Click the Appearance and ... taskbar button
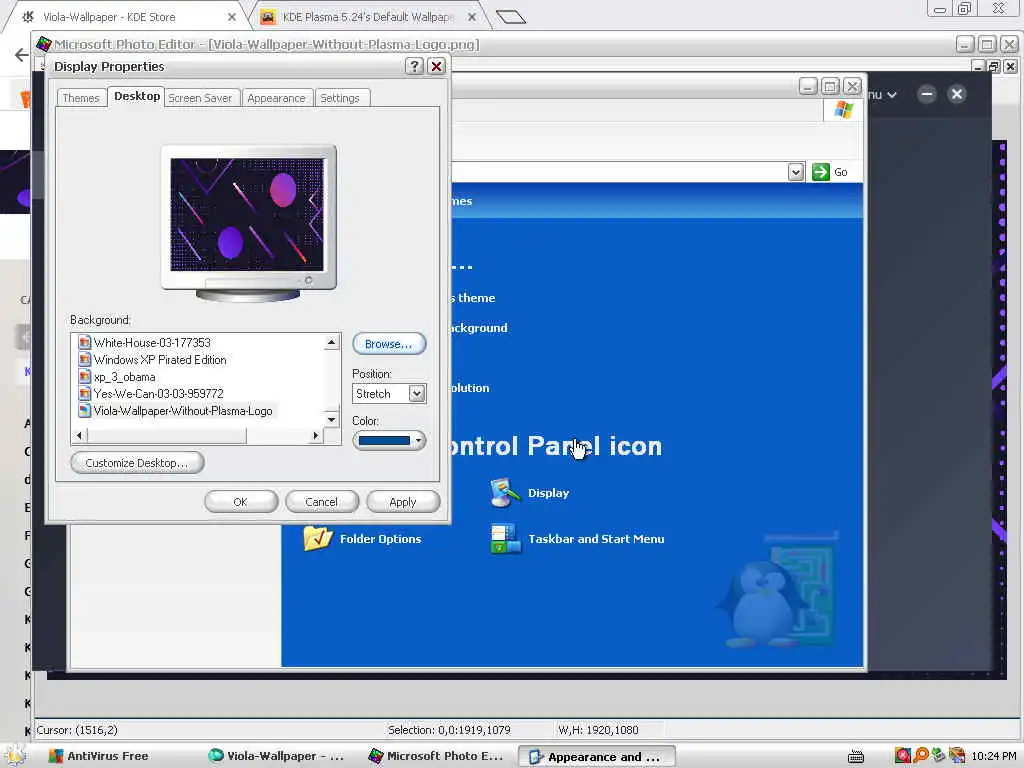 click(x=596, y=756)
